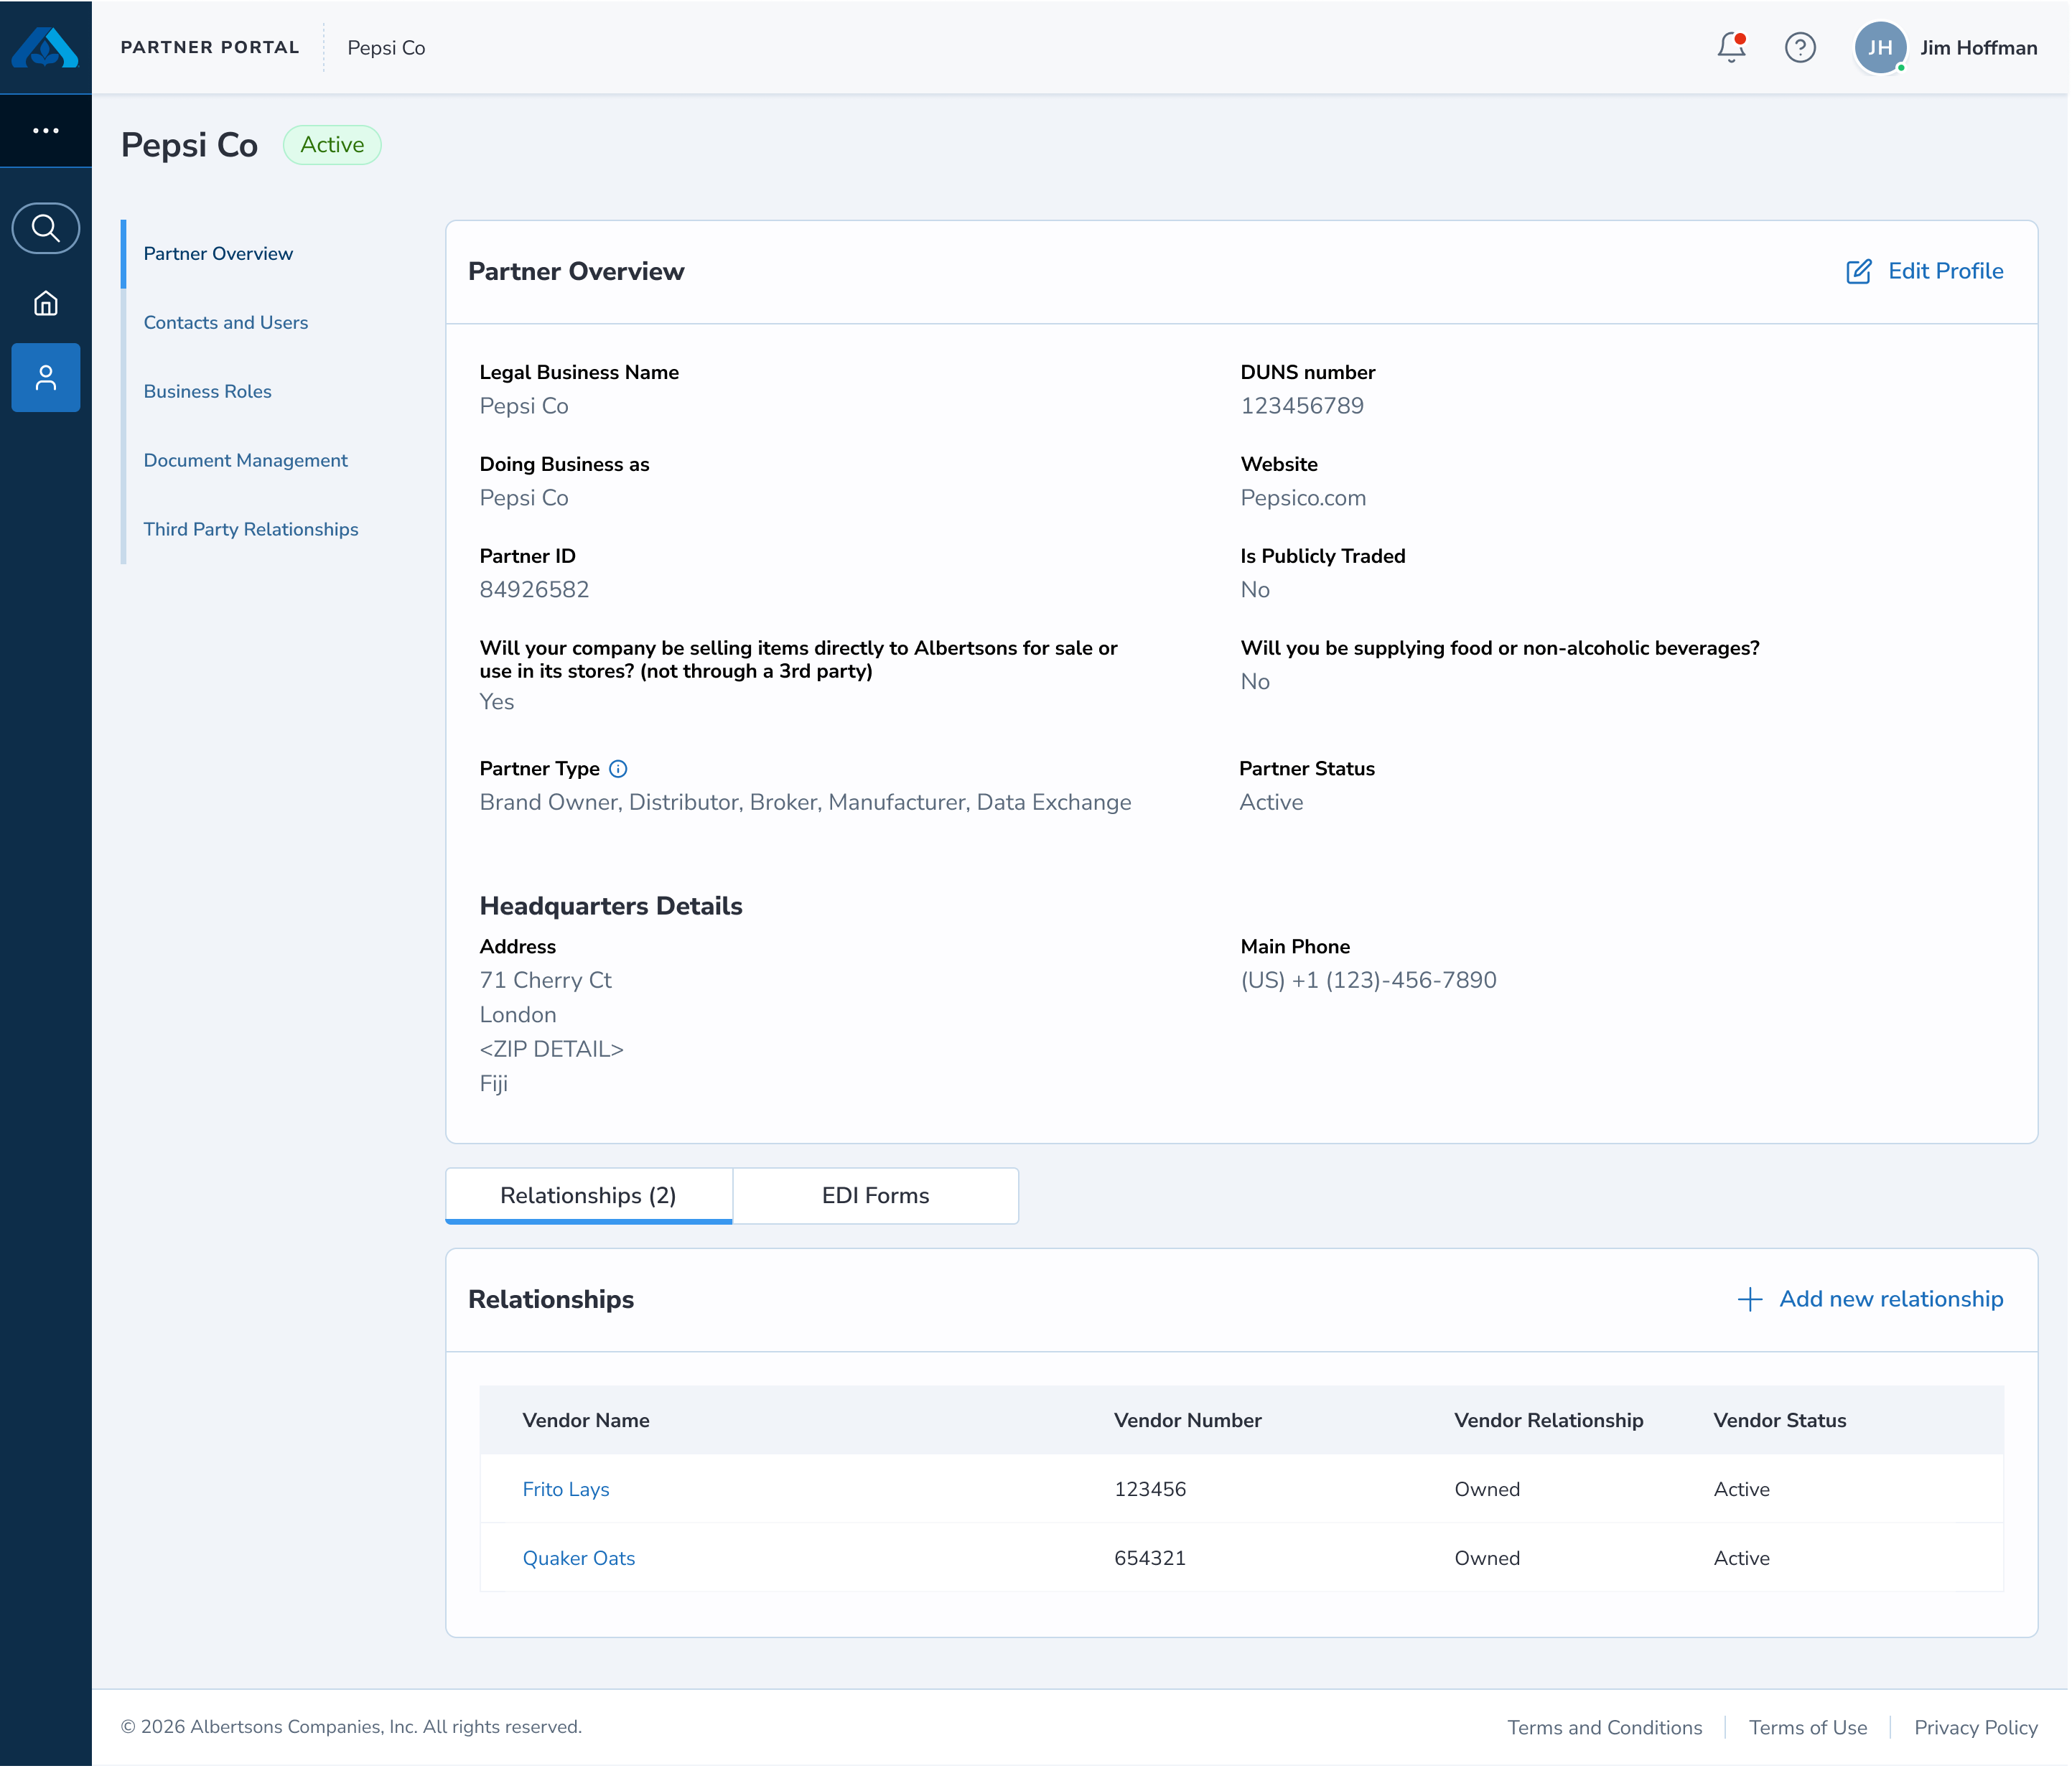Open notifications bell icon
This screenshot has width=2072, height=1776.
pyautogui.click(x=1732, y=47)
